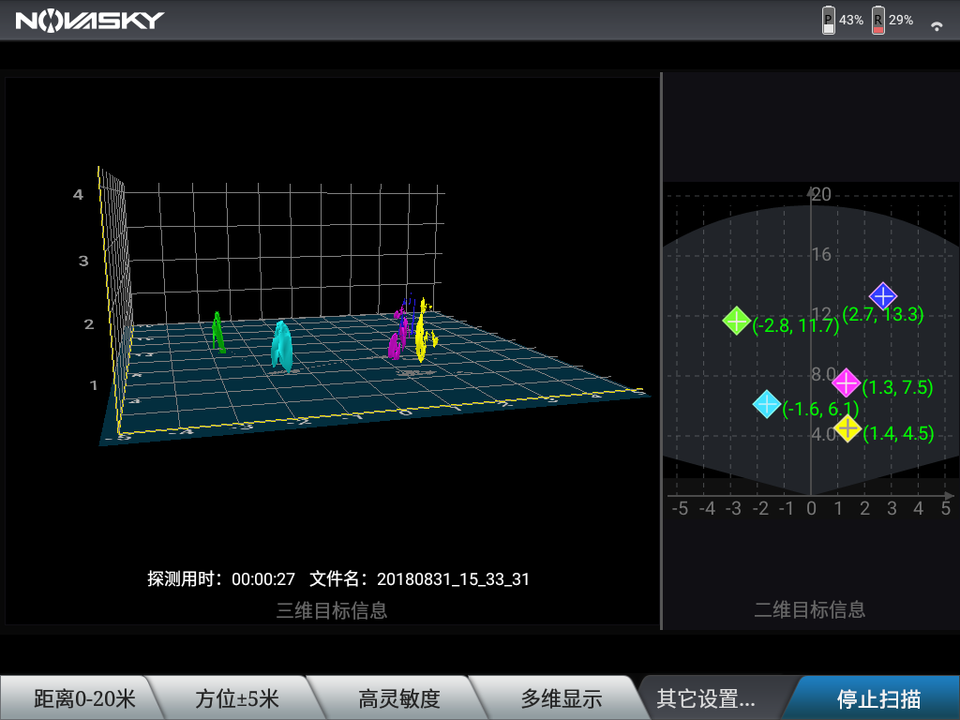Click the 探测用时: 00:00:27 text

(x=221, y=579)
